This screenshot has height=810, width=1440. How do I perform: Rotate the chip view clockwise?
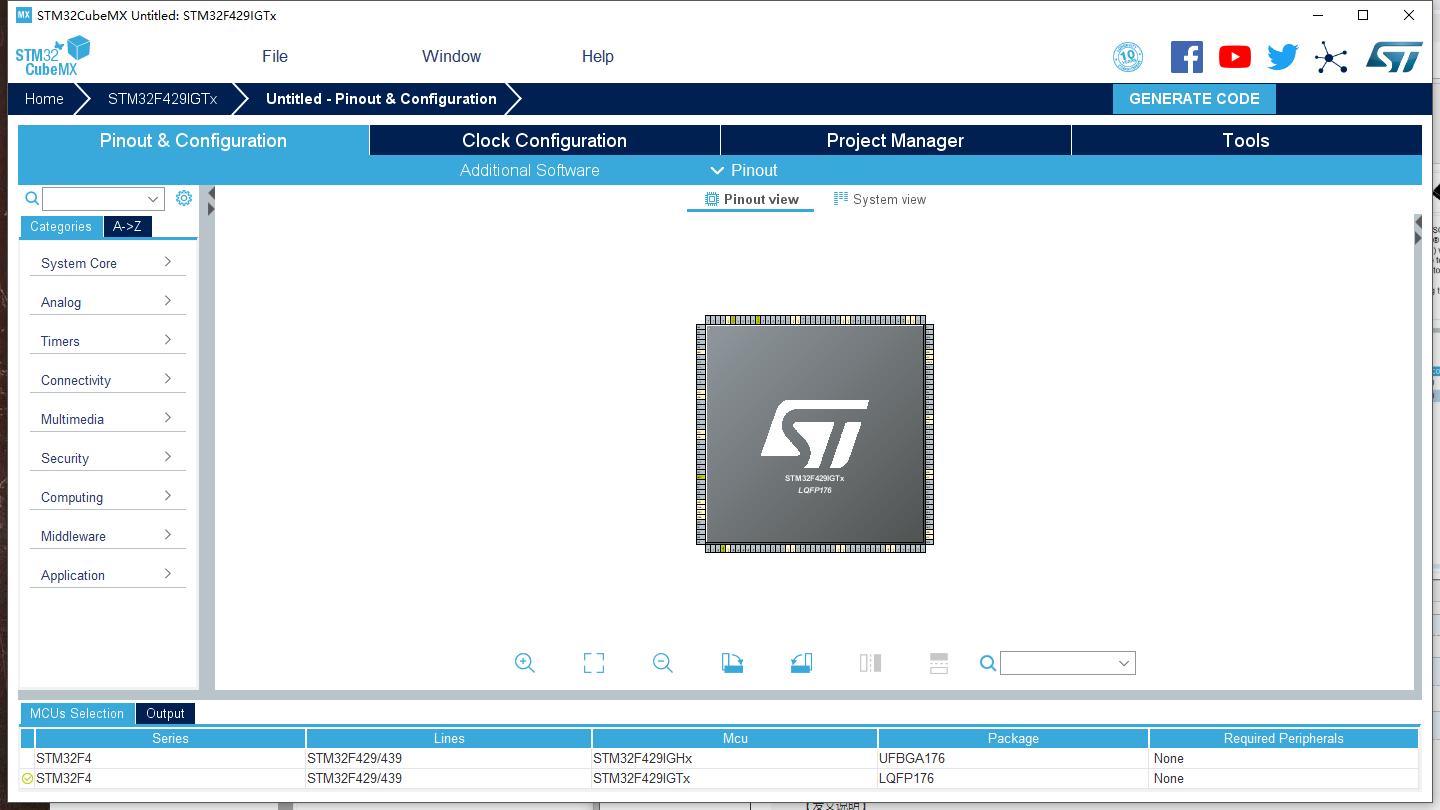pyautogui.click(x=732, y=663)
